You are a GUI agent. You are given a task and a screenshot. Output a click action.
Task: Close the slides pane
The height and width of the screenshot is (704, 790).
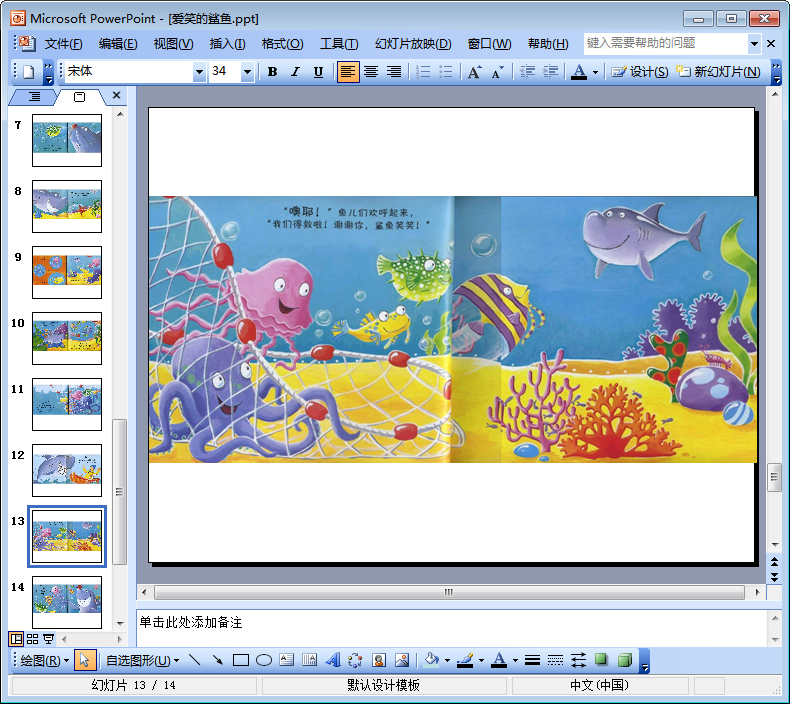pos(116,95)
